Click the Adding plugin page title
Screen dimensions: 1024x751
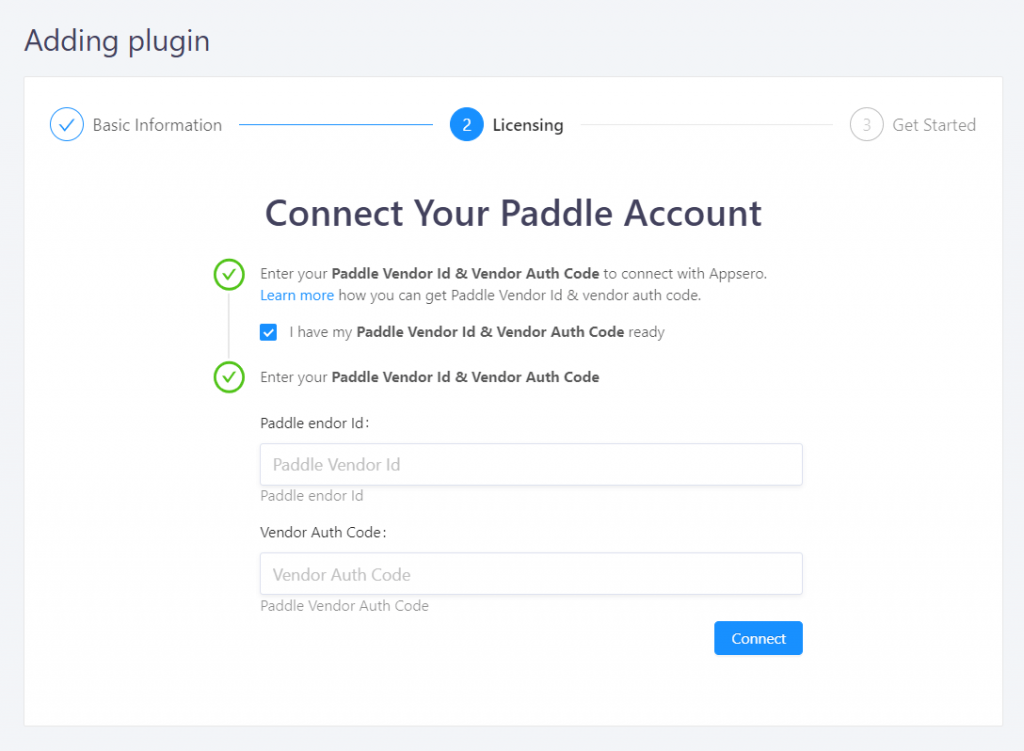coord(118,41)
